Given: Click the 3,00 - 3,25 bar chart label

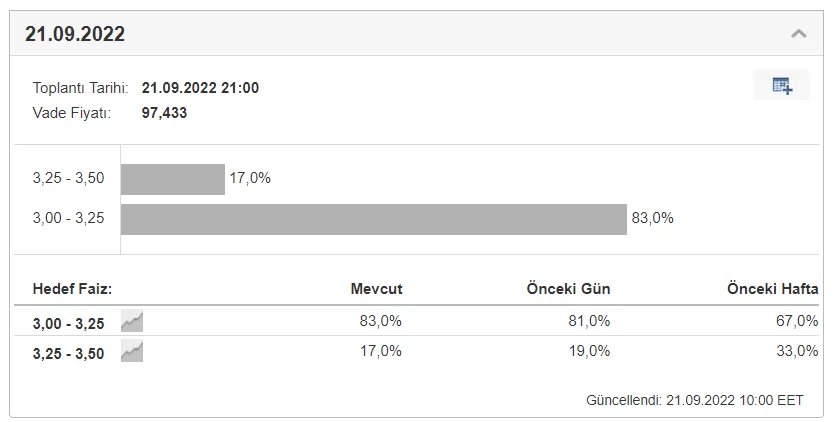Looking at the screenshot, I should tap(68, 218).
